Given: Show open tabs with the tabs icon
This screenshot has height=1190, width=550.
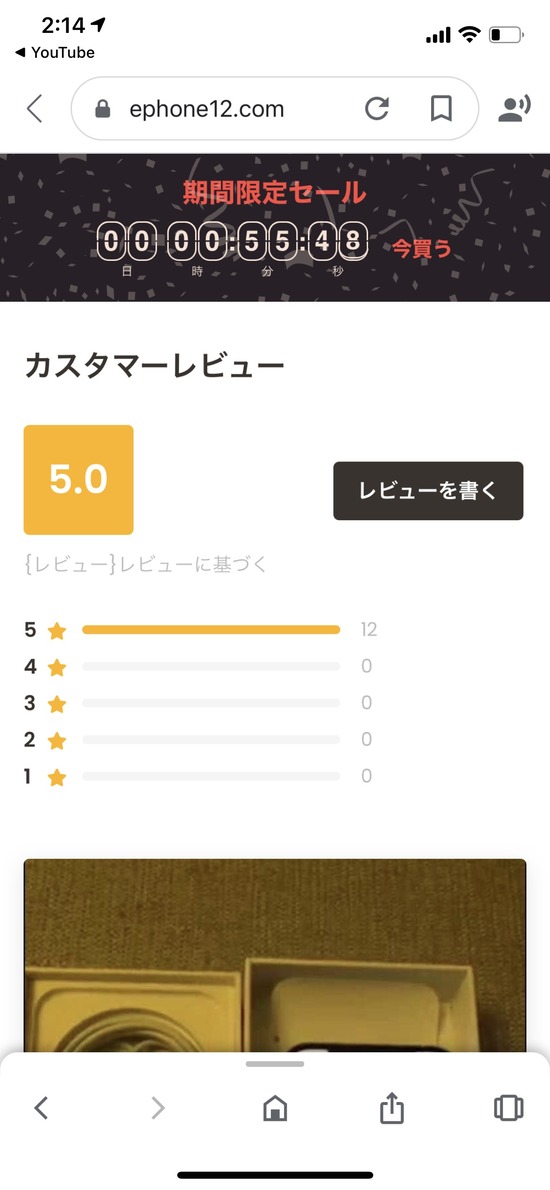Looking at the screenshot, I should [508, 1107].
